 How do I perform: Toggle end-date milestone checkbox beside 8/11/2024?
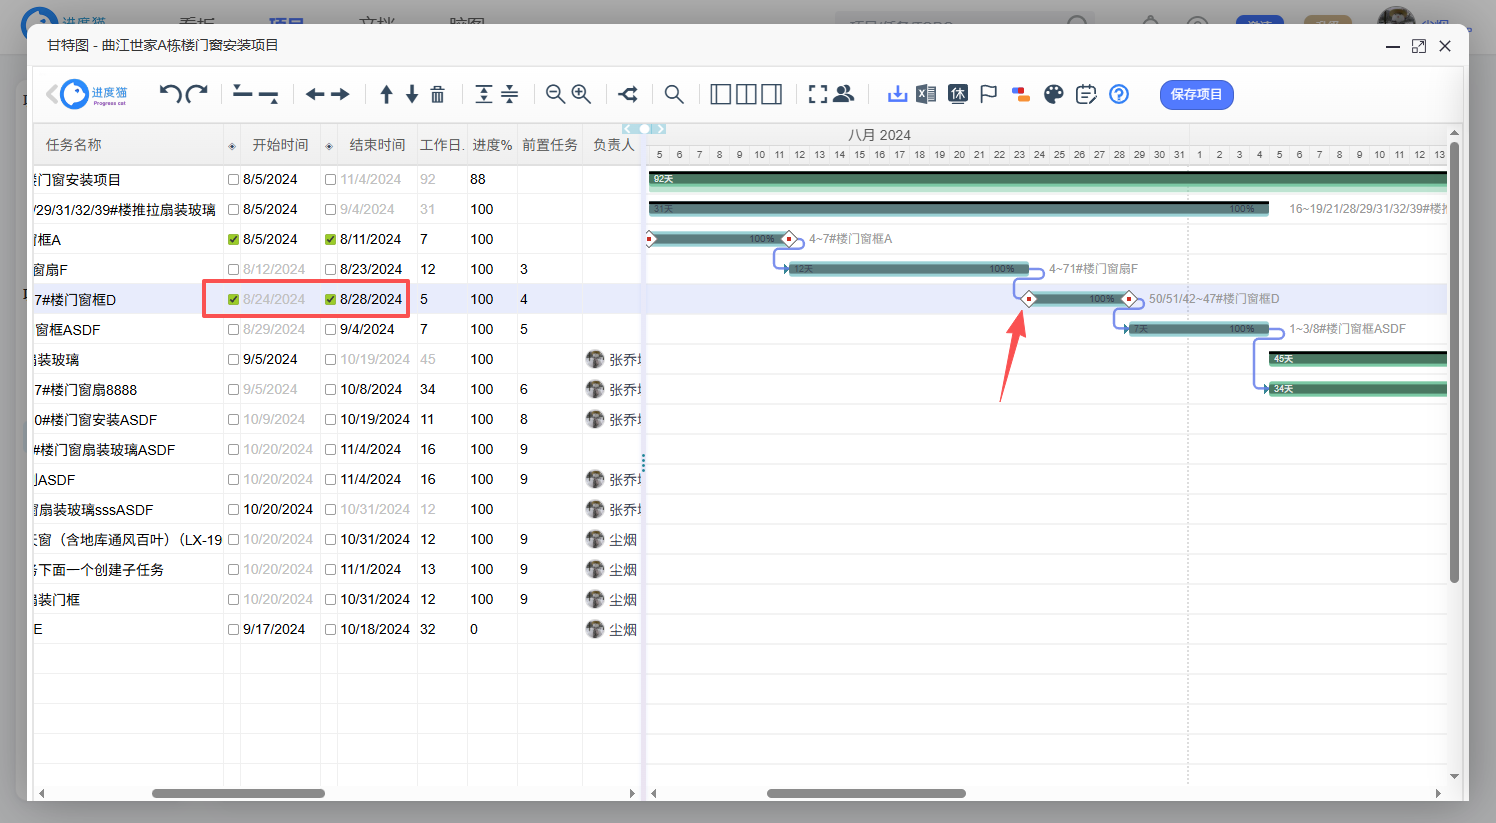(330, 240)
